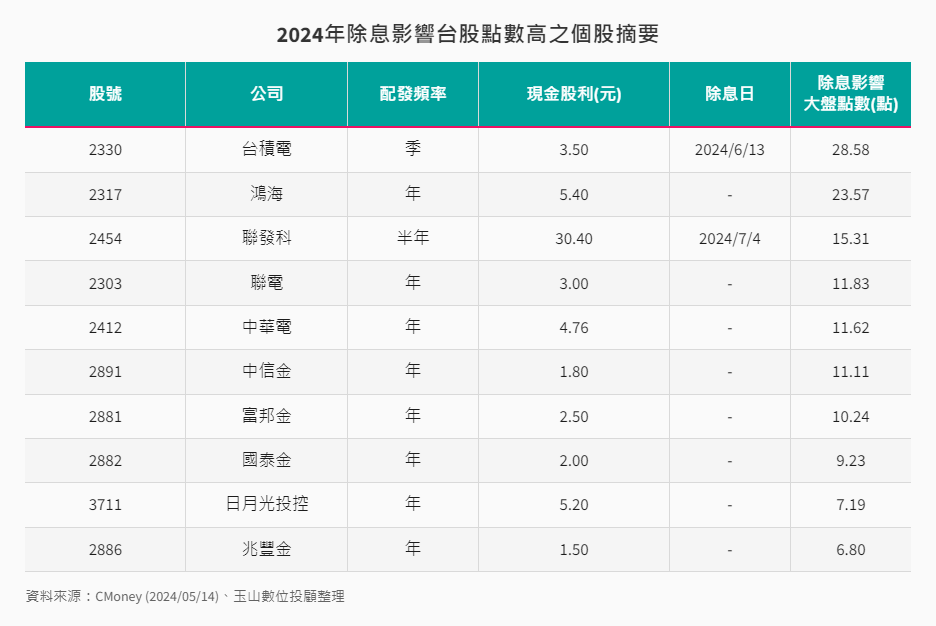Click index points value 23.57

tap(851, 195)
